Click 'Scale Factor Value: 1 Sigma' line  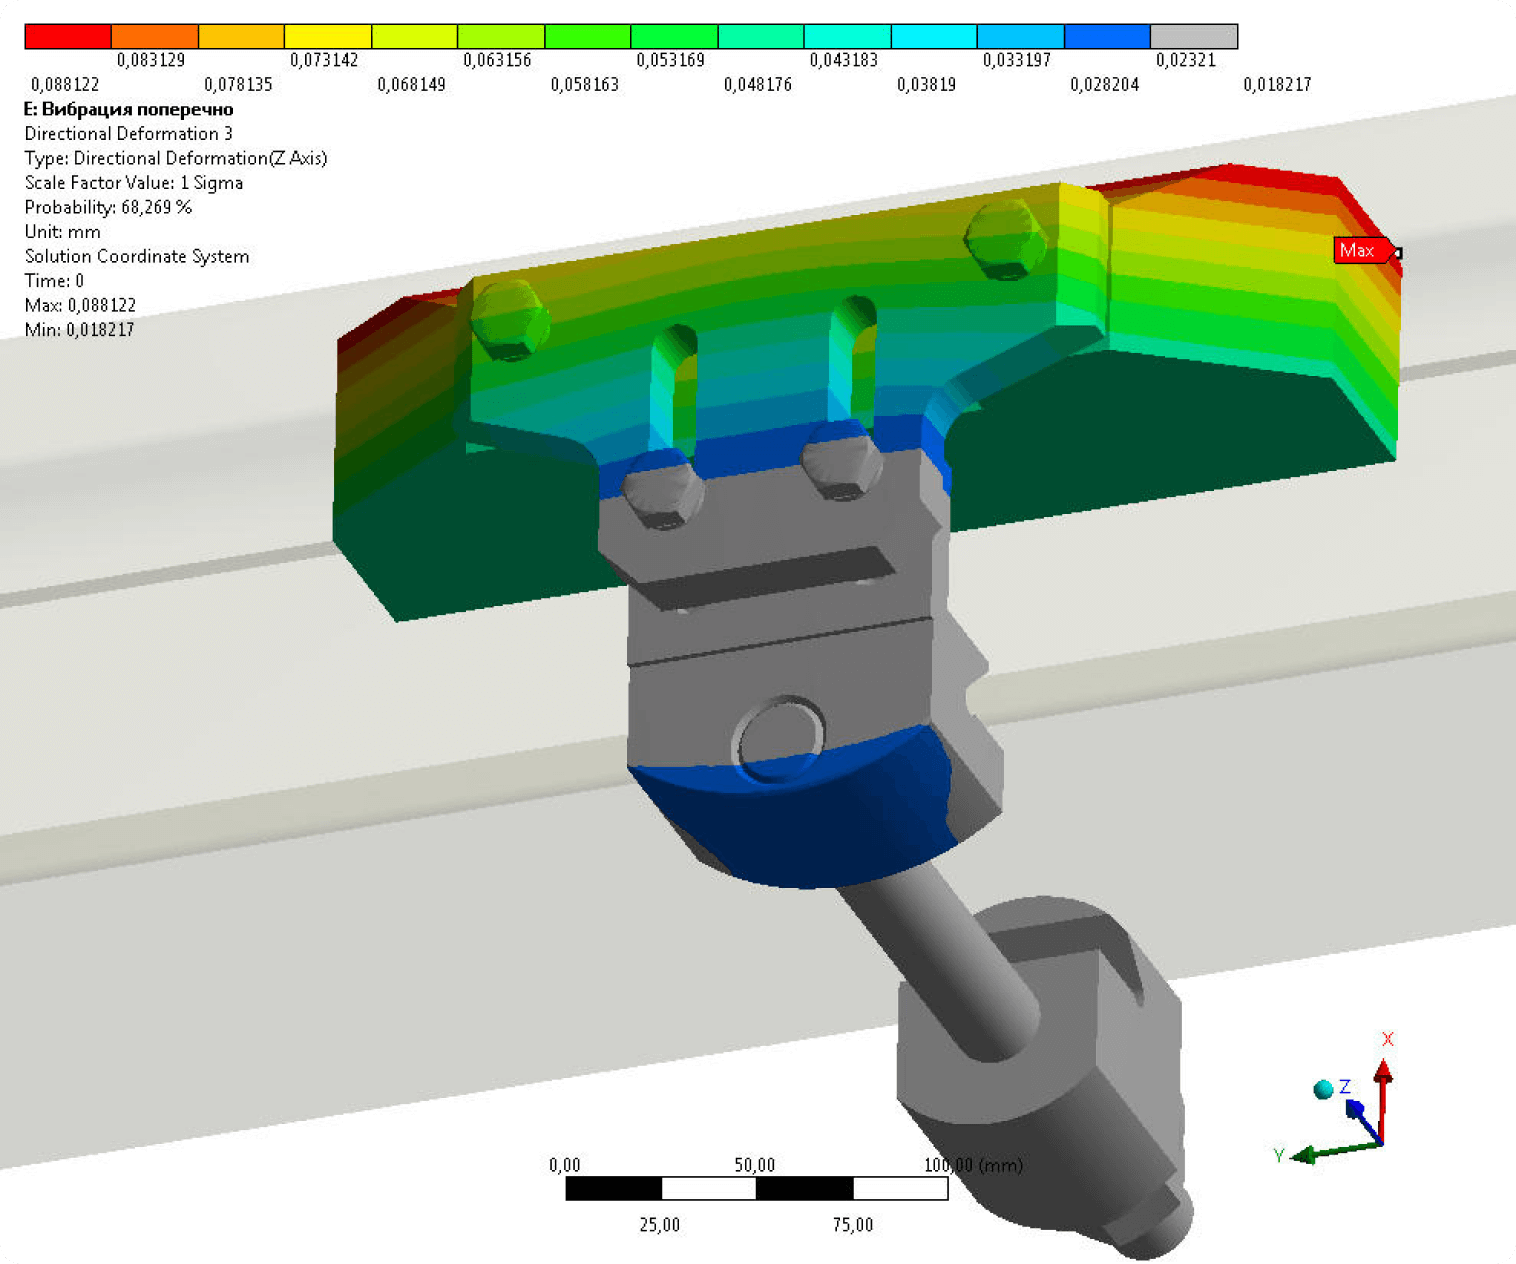coord(133,183)
